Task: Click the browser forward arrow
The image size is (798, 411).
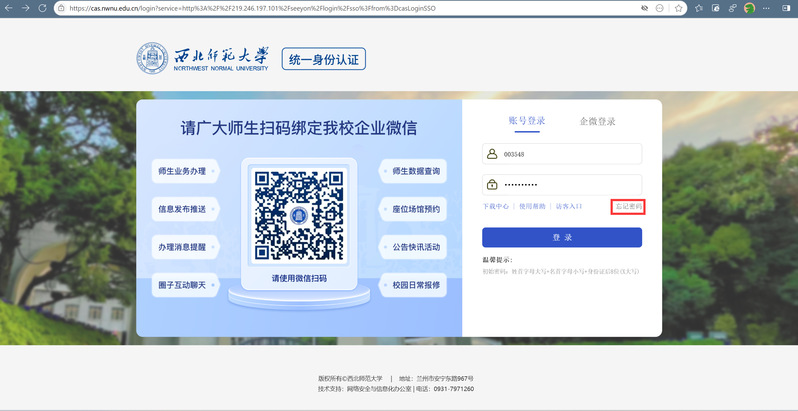Action: (25, 8)
